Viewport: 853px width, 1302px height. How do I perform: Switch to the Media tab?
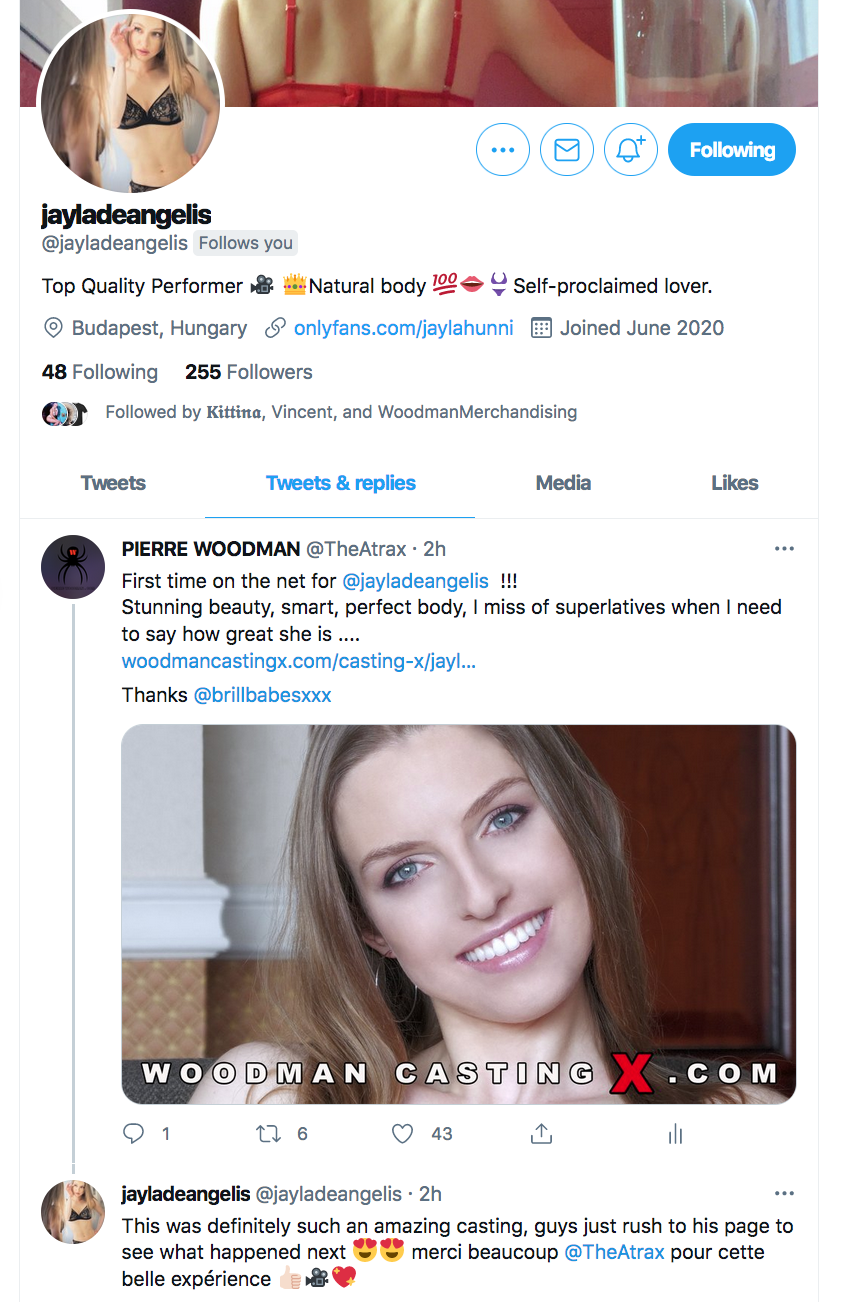(x=563, y=483)
